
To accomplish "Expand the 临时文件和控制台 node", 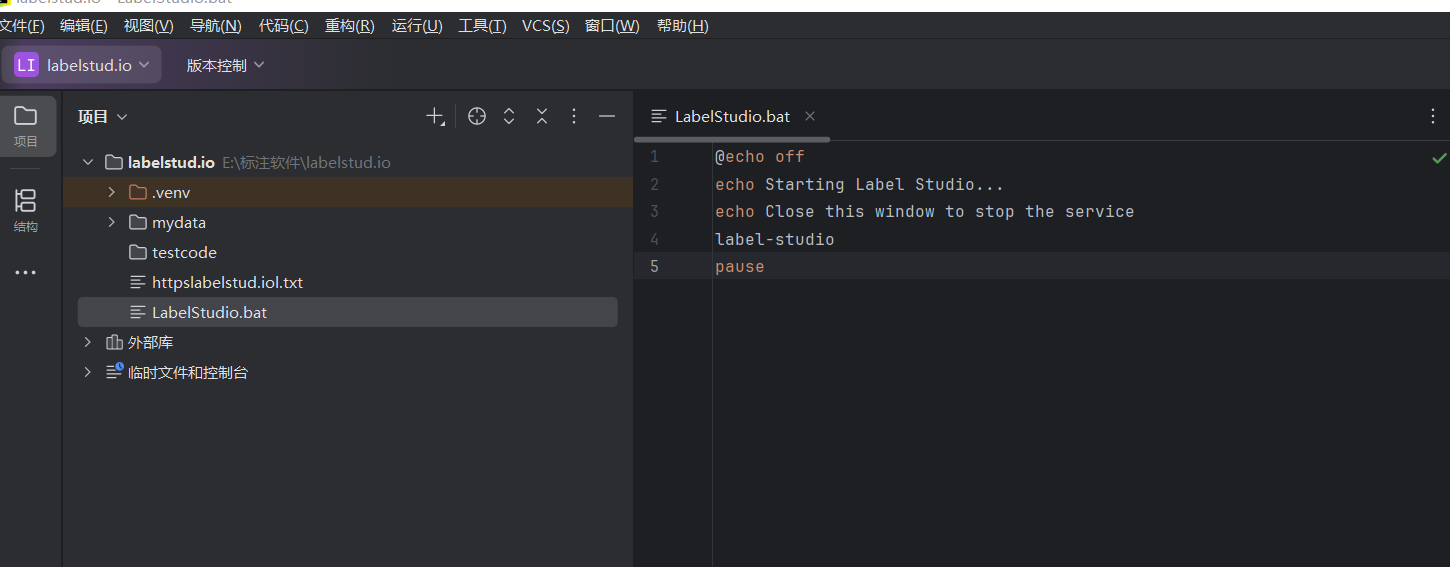I will [x=88, y=372].
